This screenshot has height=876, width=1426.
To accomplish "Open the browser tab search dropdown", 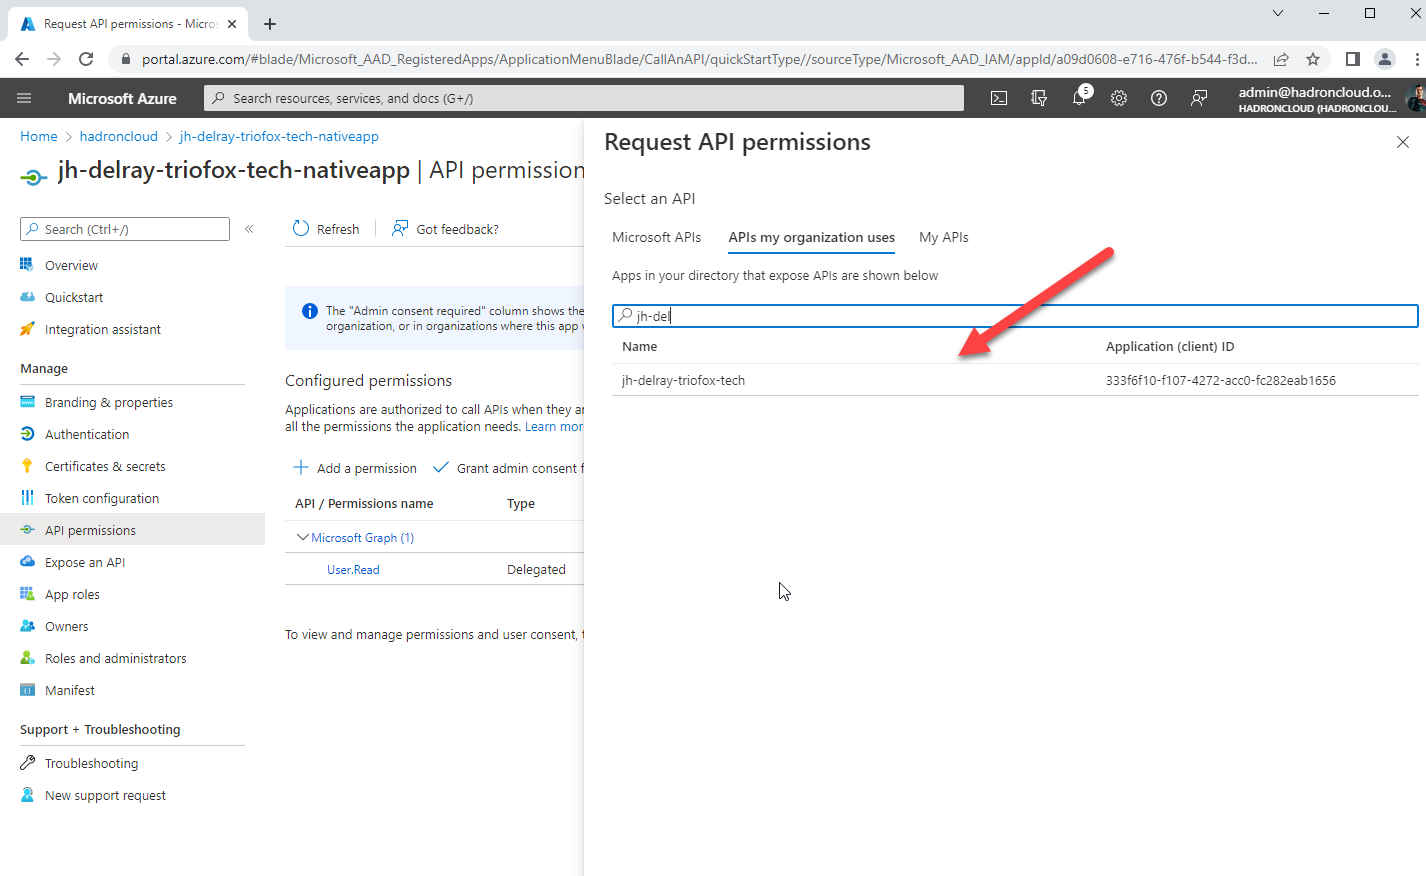I will coord(1278,13).
